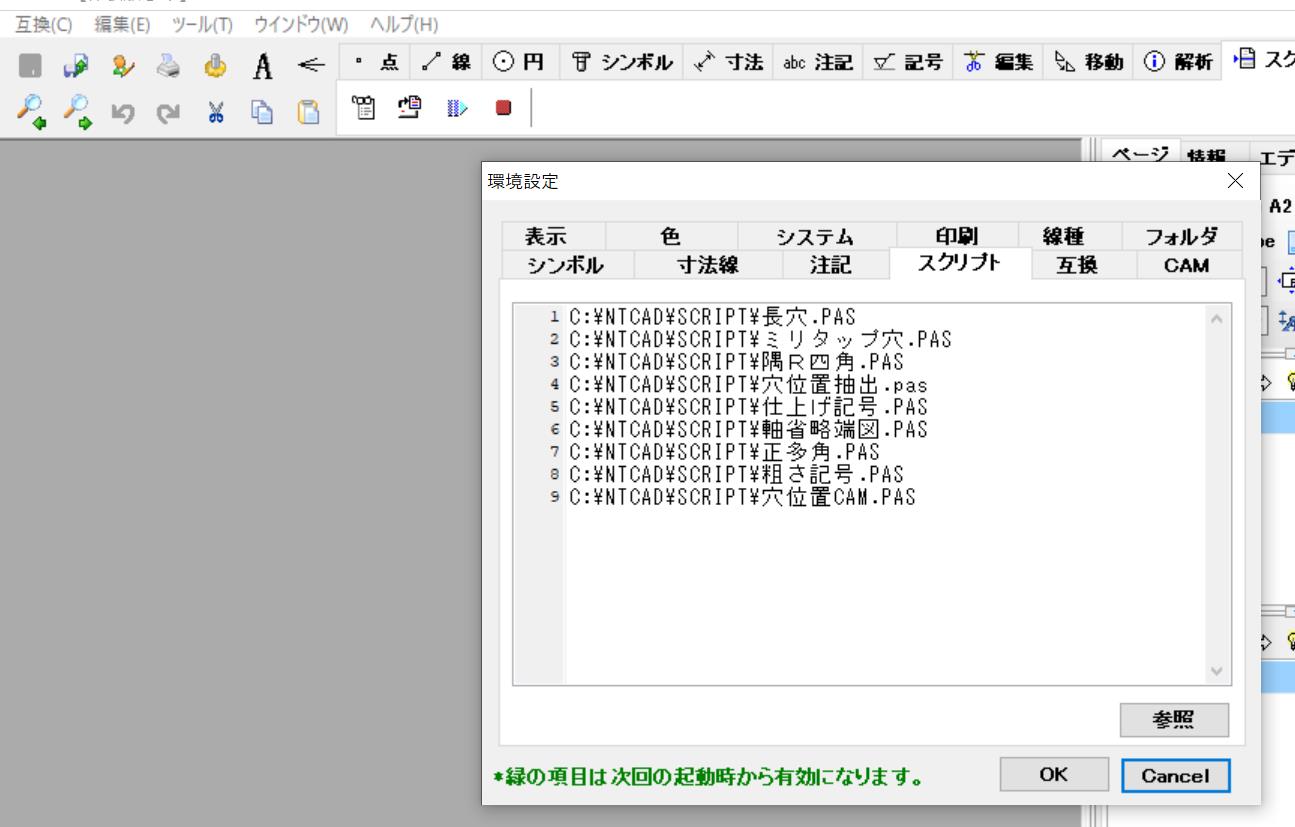Open the 互換(C) menu
Screen dimensions: 1295x827
(42, 24)
